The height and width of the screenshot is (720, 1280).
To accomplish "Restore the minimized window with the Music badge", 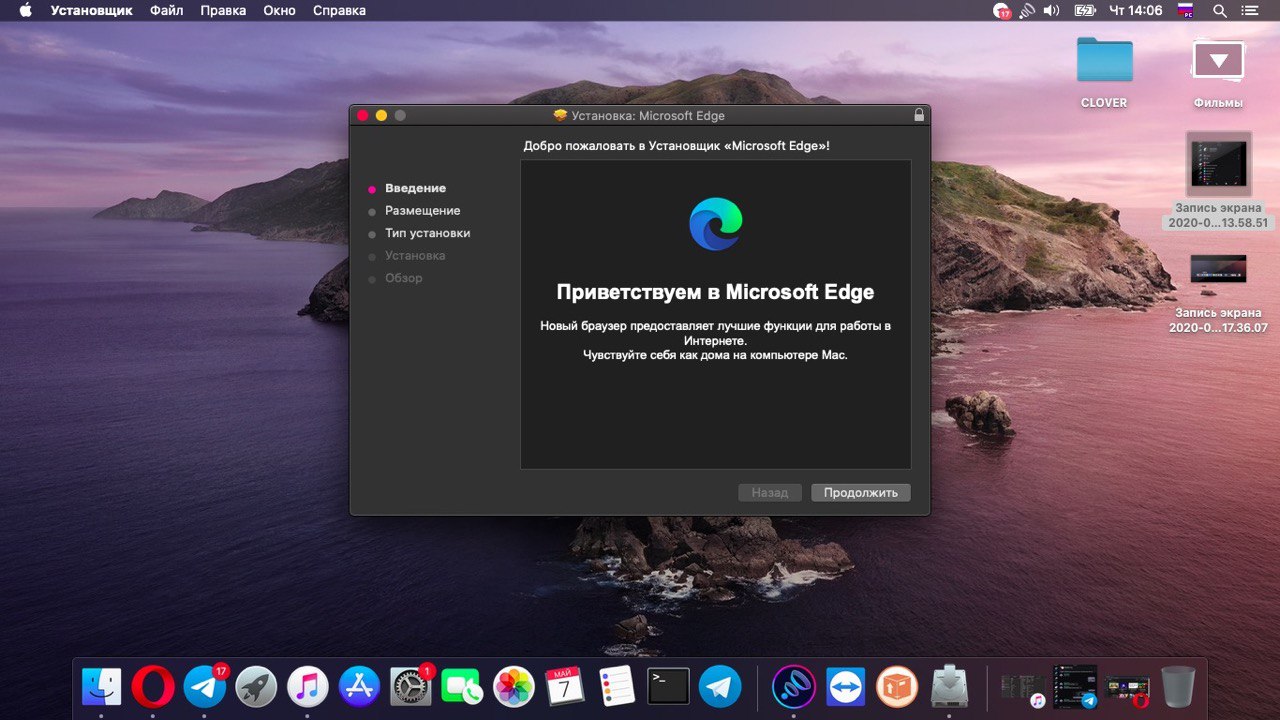I will click(1023, 688).
